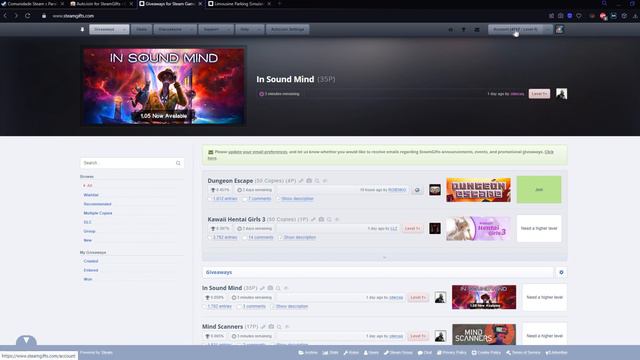The image size is (640, 360).
Task: Click the user avatar in nav bar
Action: click(x=559, y=29)
